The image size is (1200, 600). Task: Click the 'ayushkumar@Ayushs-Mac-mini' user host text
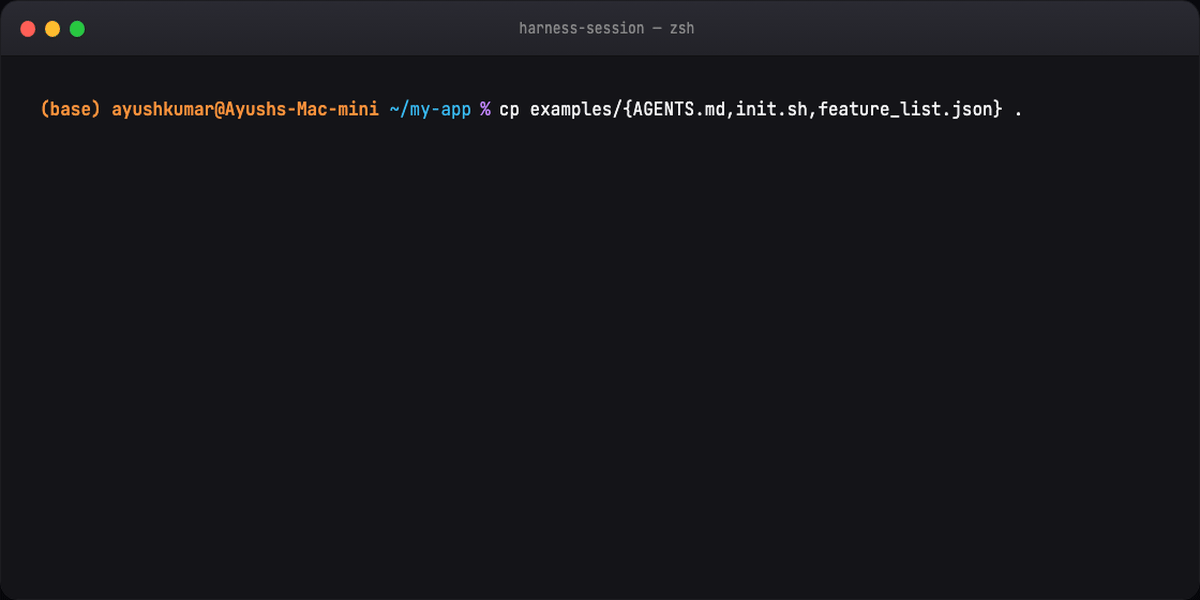(x=245, y=110)
